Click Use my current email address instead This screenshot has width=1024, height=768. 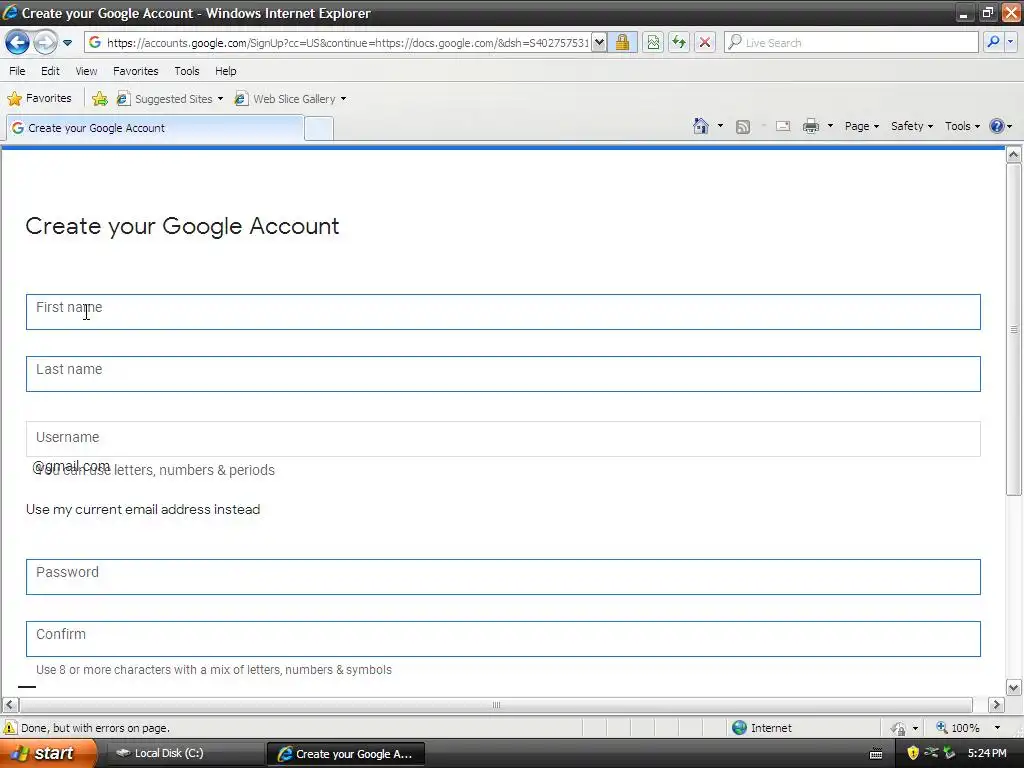point(143,509)
